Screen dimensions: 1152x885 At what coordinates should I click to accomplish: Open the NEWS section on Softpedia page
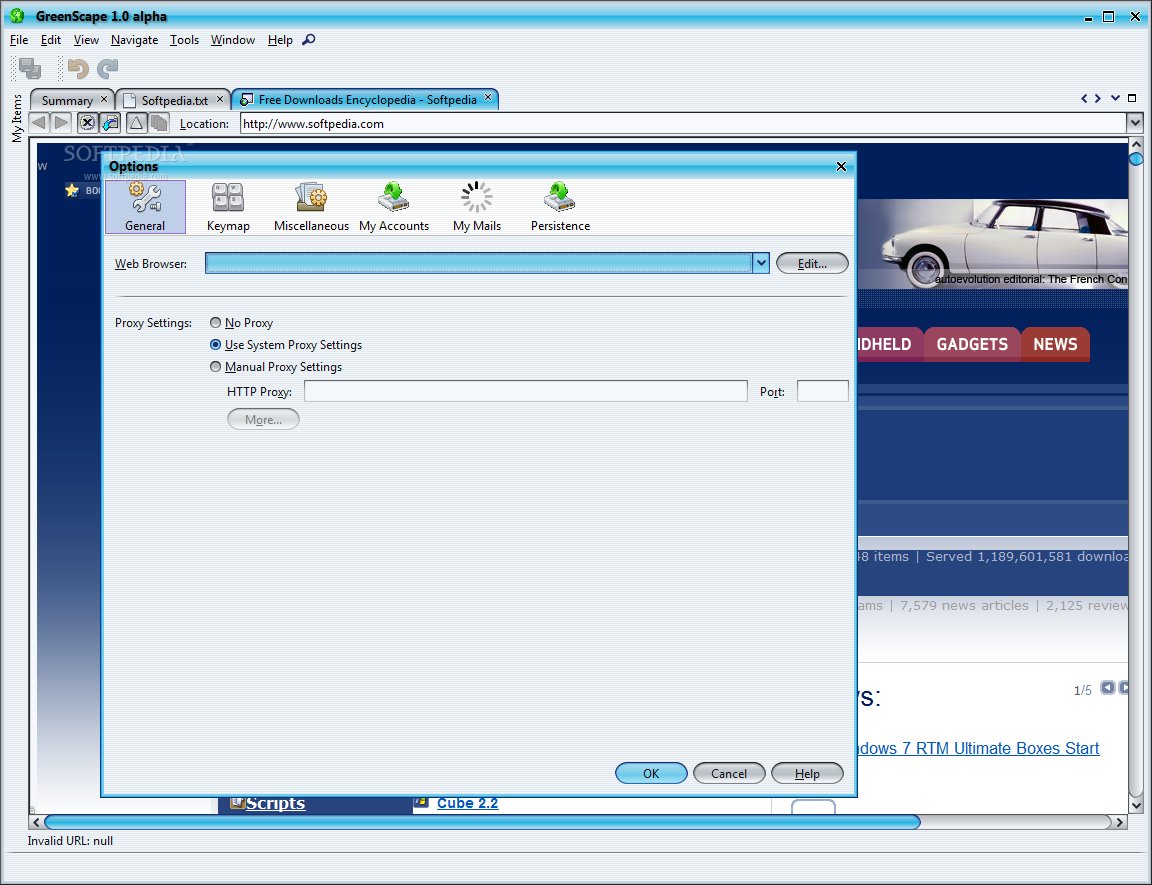(x=1055, y=344)
